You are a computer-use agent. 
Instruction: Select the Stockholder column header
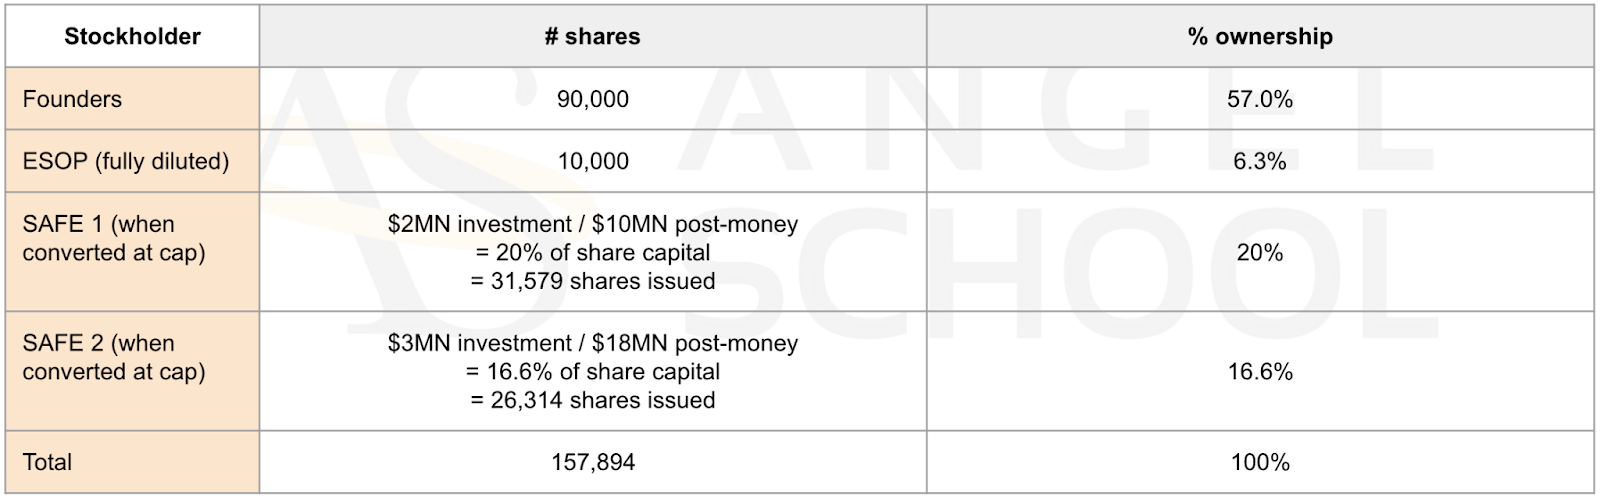pos(132,37)
